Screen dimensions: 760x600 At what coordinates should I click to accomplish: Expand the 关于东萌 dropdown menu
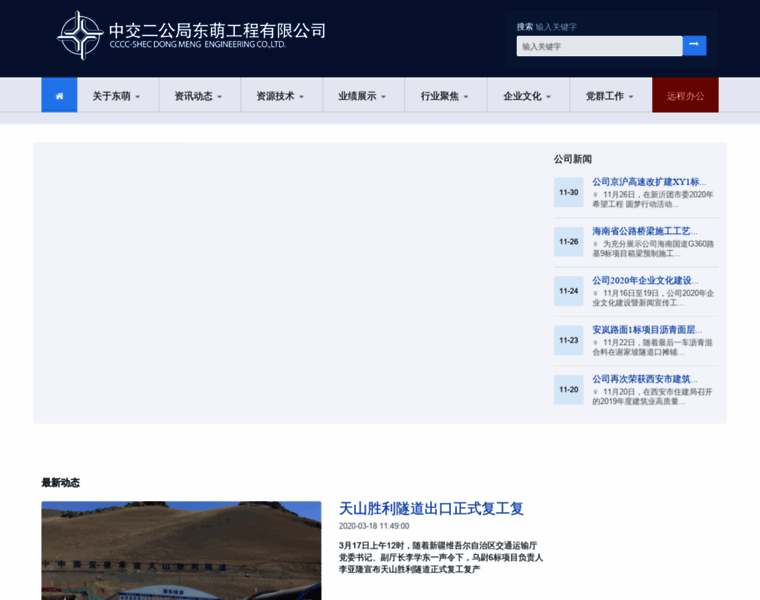(x=117, y=96)
